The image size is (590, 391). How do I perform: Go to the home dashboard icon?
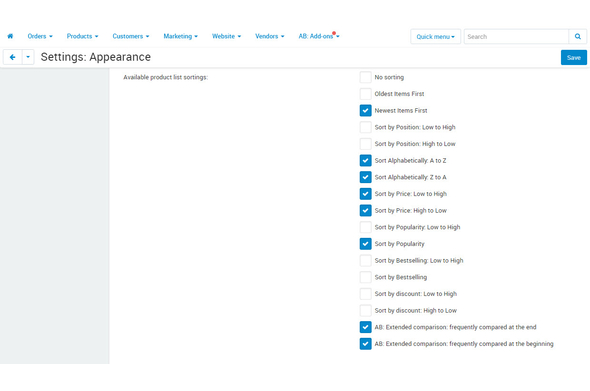click(x=10, y=36)
